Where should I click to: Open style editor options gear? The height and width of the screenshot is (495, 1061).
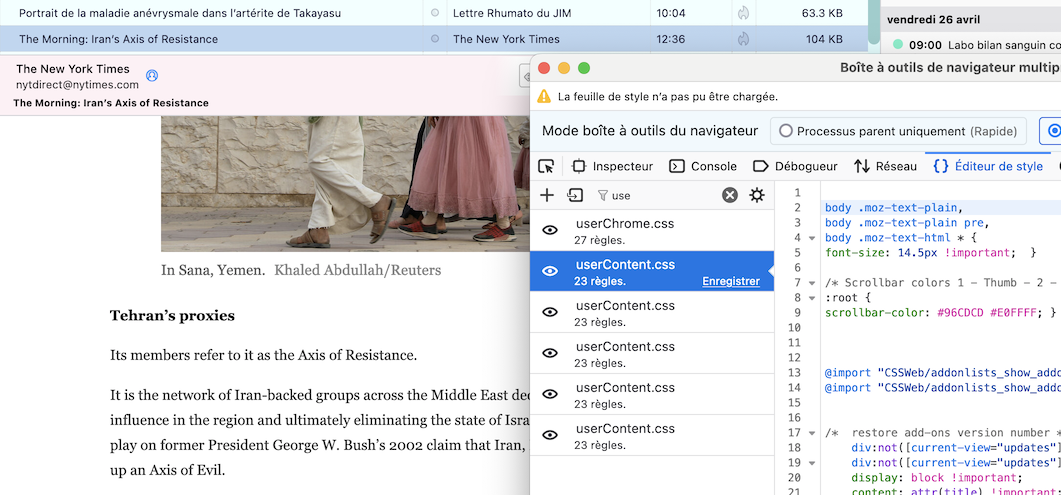tap(757, 195)
